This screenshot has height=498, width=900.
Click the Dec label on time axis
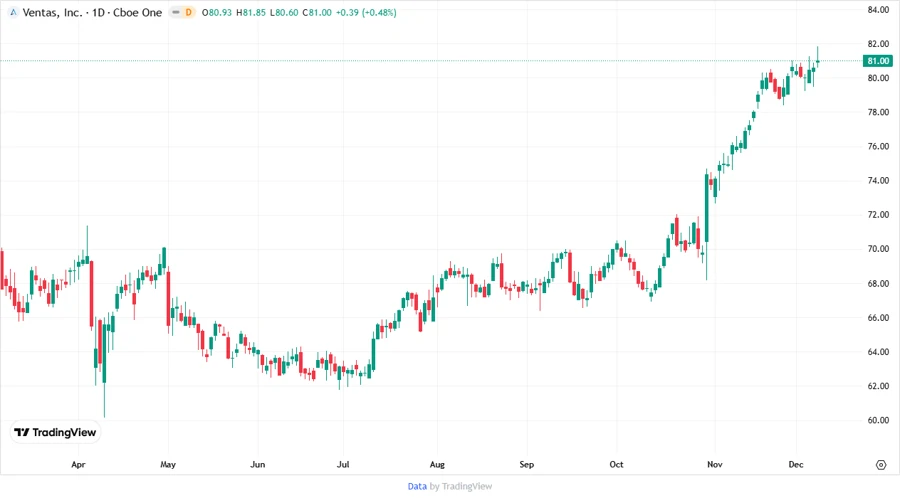(796, 465)
